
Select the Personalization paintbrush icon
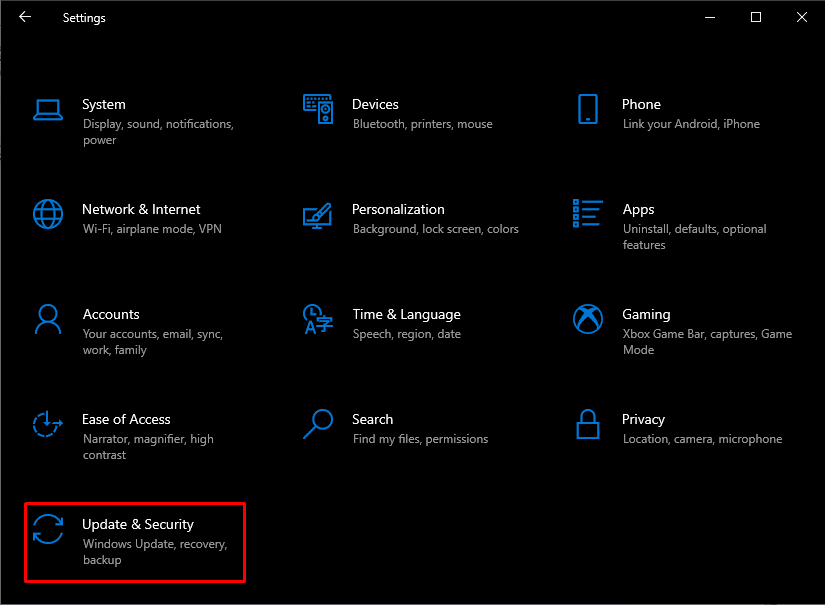318,215
